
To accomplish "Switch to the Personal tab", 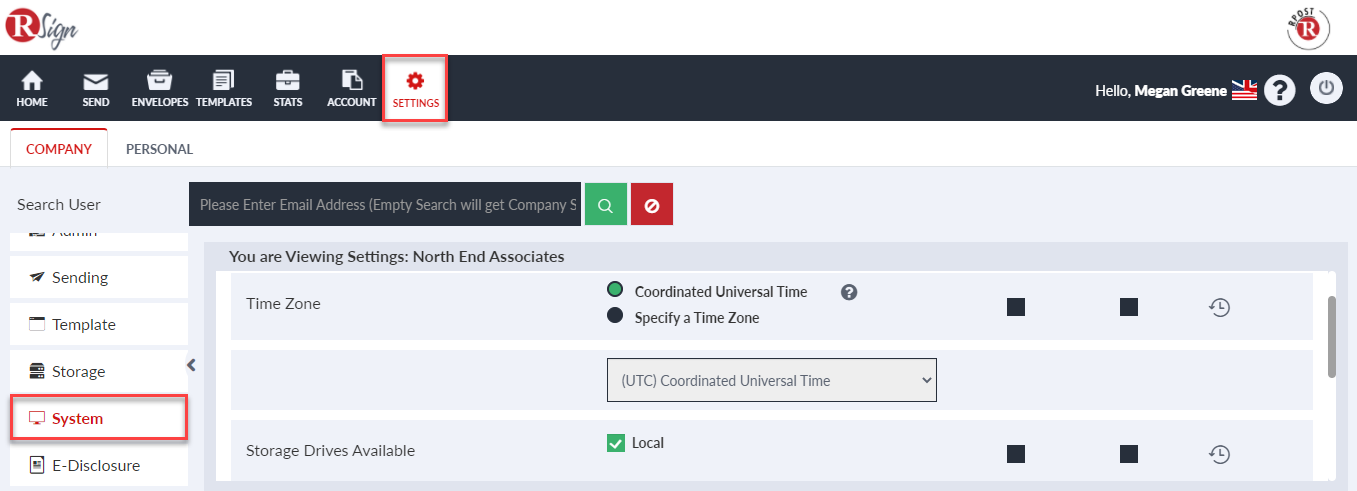I will (159, 149).
